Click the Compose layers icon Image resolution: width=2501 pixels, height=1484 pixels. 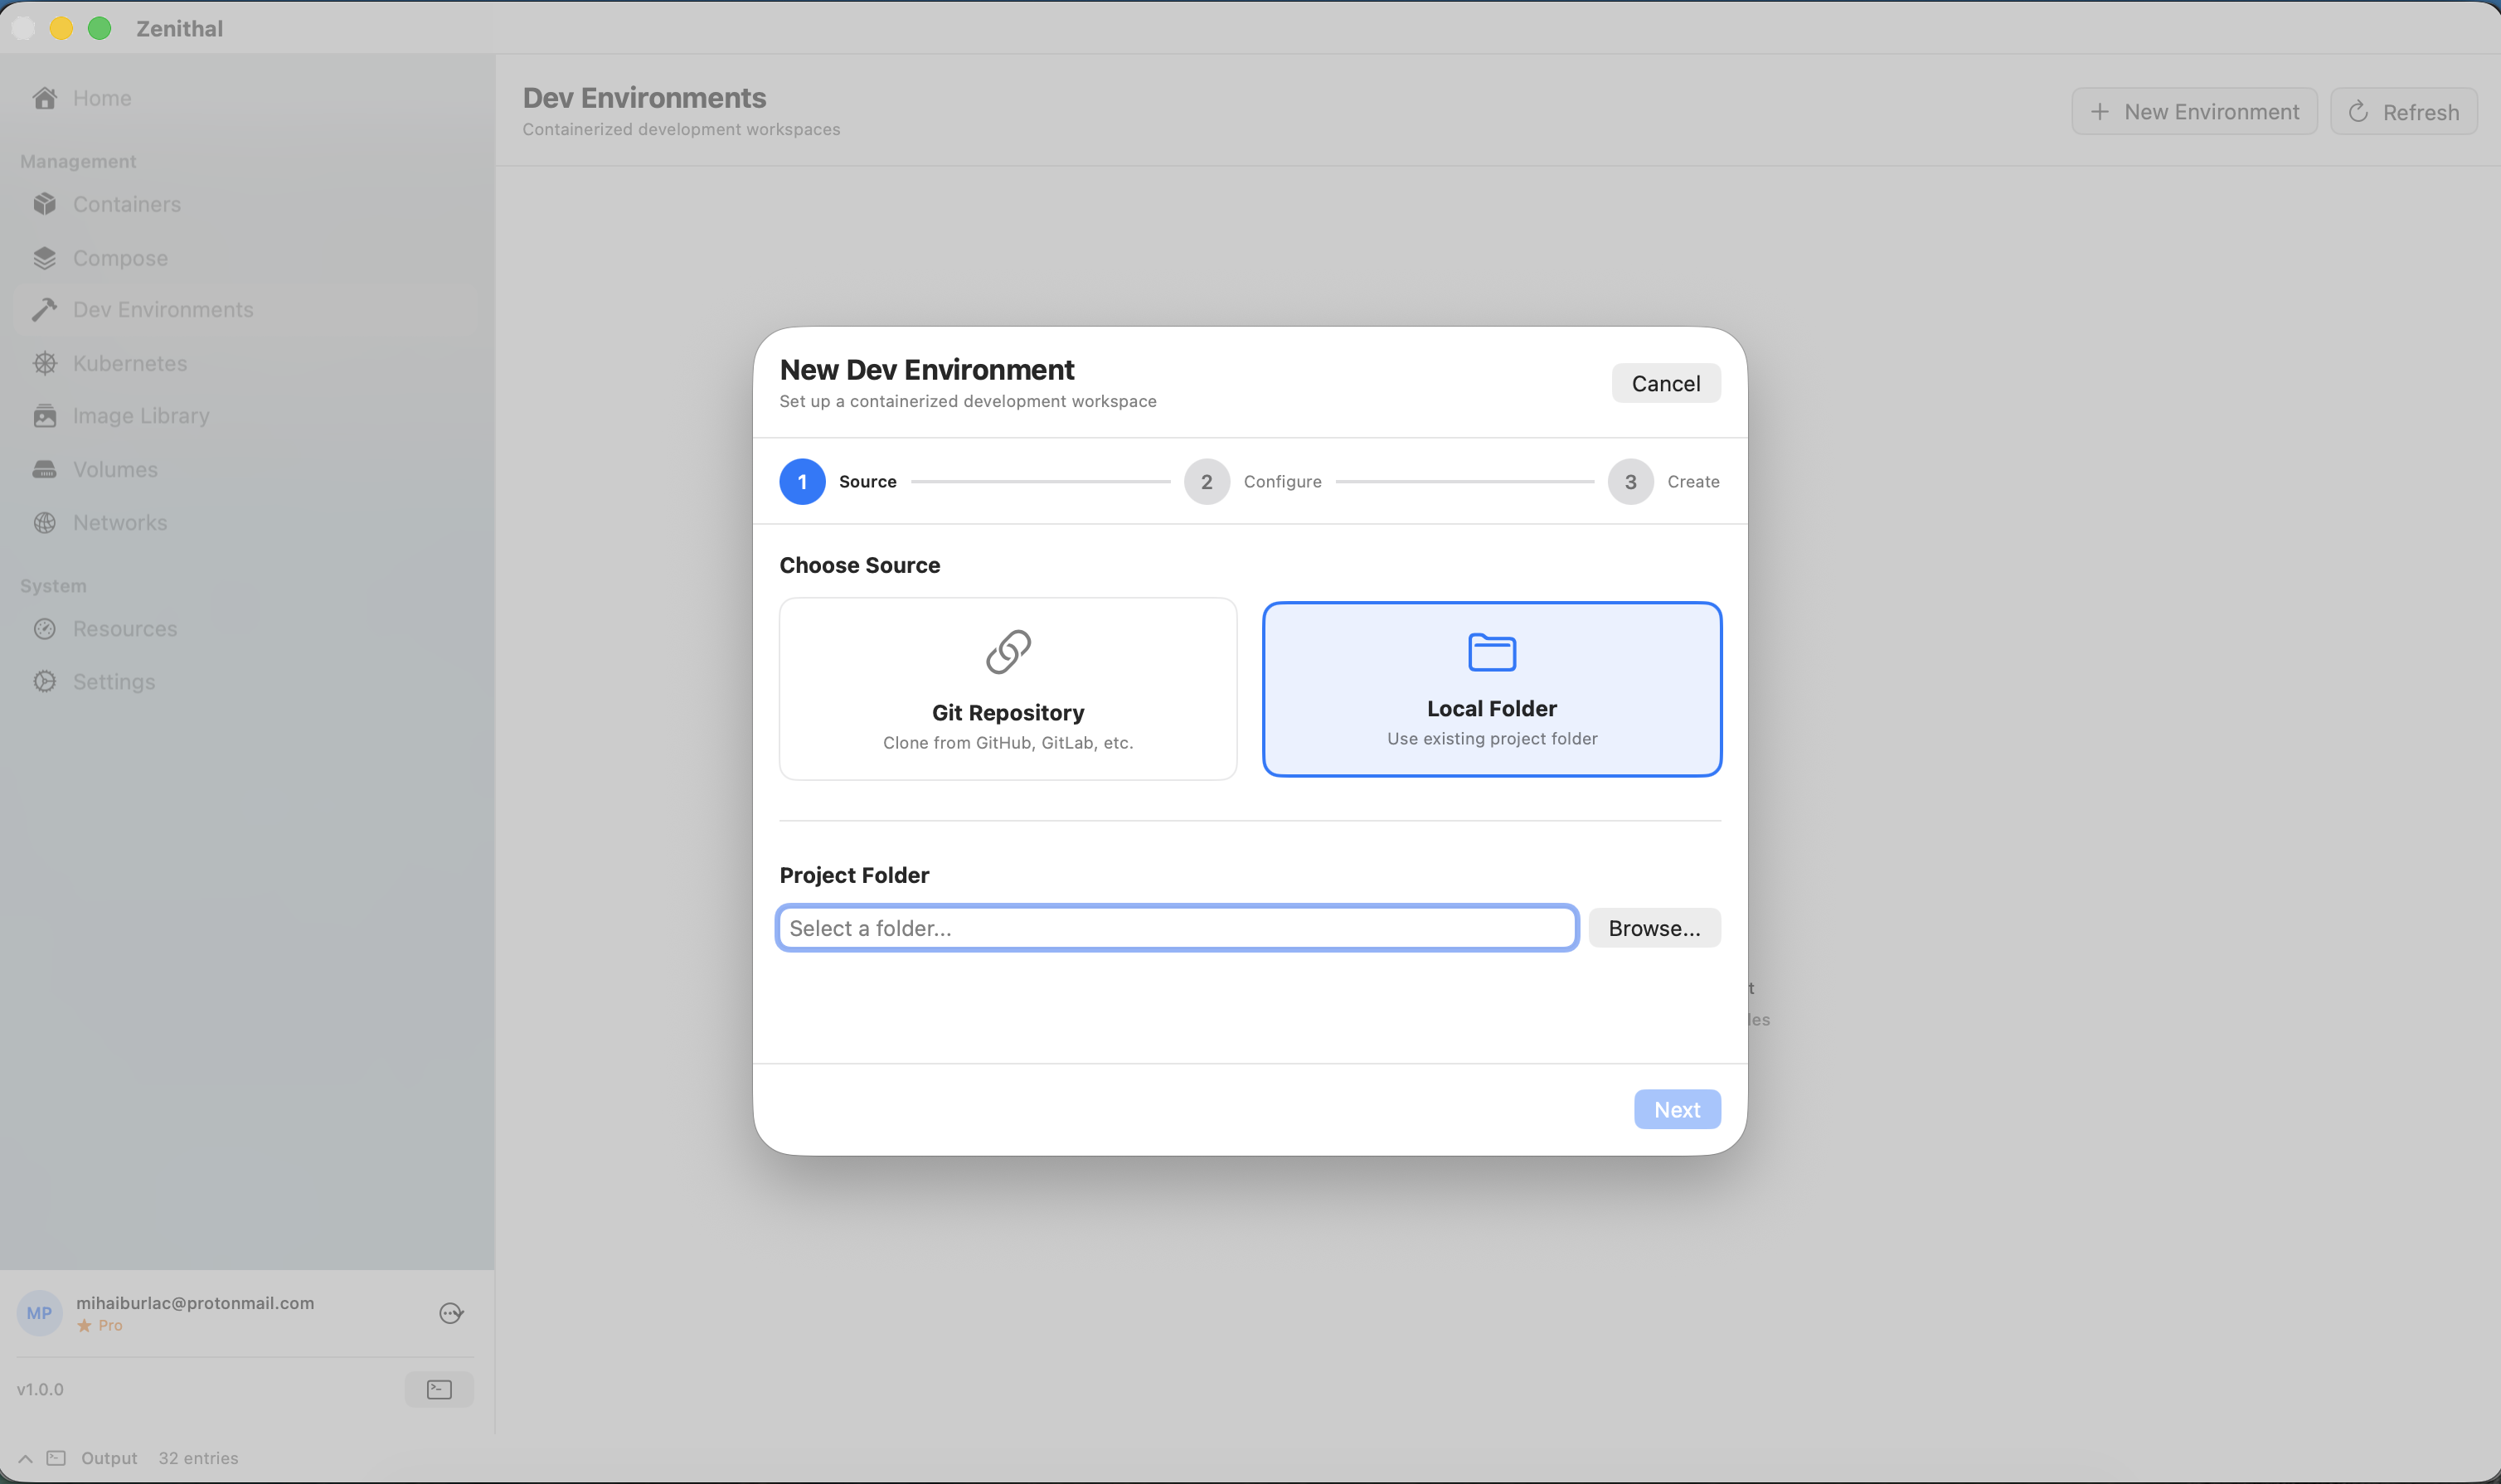coord(44,258)
